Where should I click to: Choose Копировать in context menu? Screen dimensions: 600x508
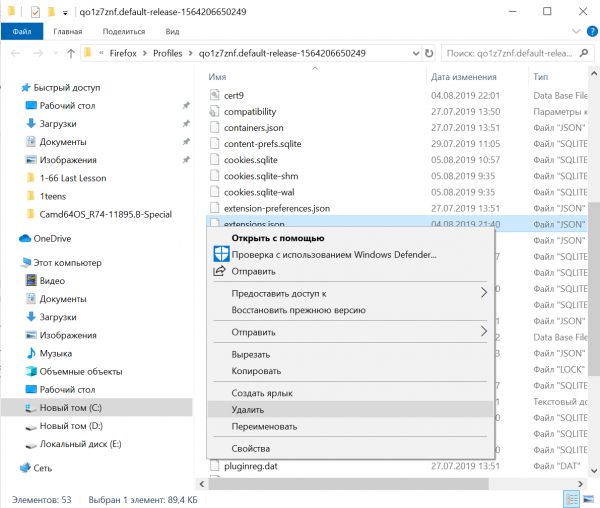pyautogui.click(x=256, y=371)
